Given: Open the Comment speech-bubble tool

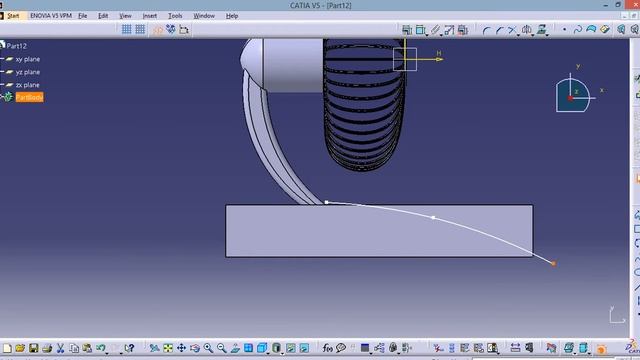Looking at the screenshot, I should [x=341, y=348].
